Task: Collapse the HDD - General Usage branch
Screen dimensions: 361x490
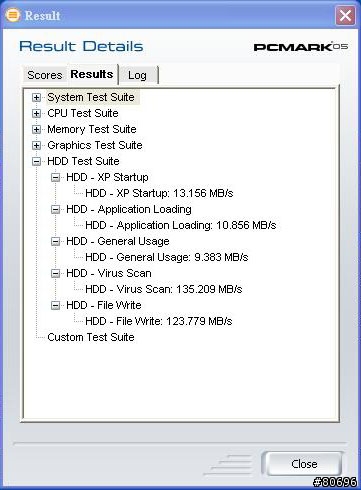Action: [55, 241]
